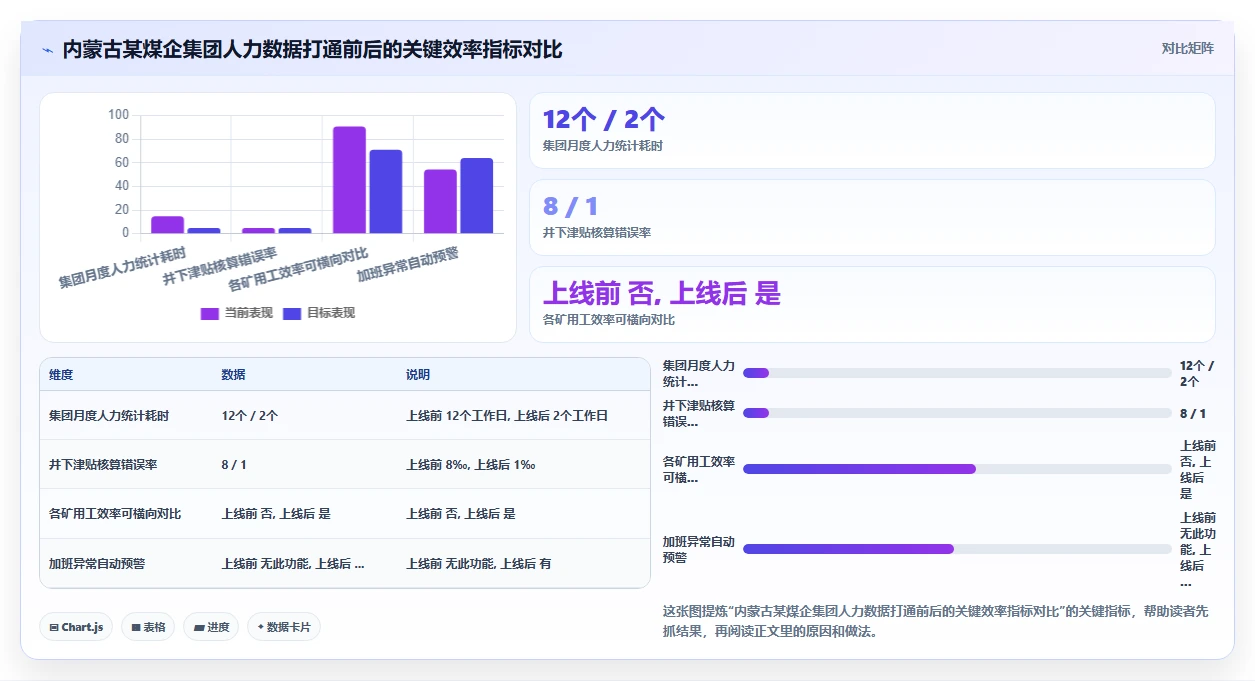Select the 数据 table column header
Image resolution: width=1255 pixels, height=681 pixels.
coord(233,374)
